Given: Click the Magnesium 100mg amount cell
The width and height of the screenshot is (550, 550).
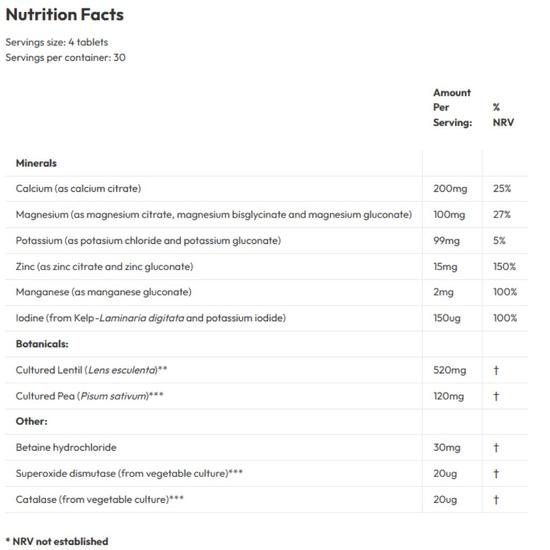Looking at the screenshot, I should point(449,214).
